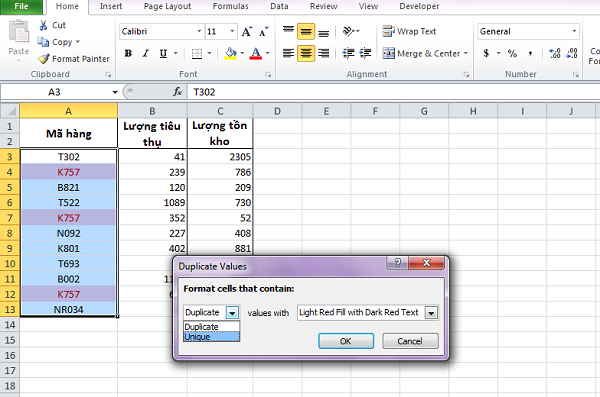
Task: Open the Name Box dropdown arrow
Action: [114, 92]
